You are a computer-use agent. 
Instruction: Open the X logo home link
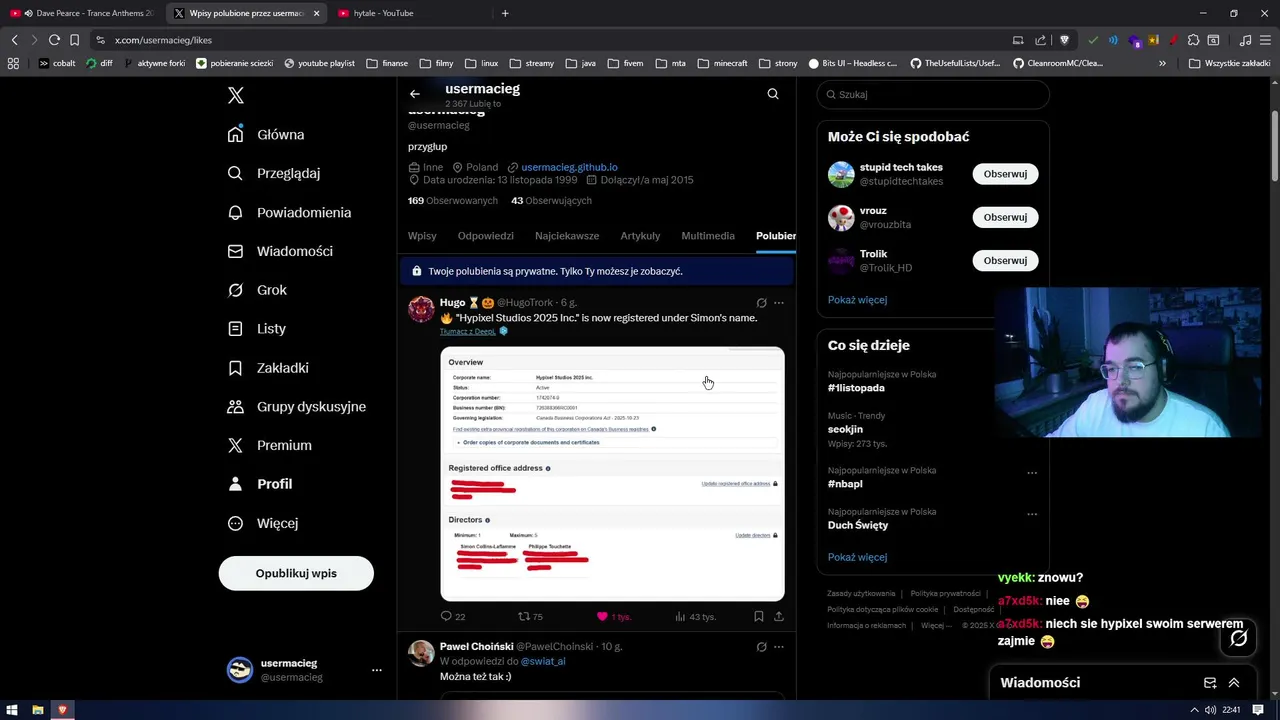coord(236,96)
